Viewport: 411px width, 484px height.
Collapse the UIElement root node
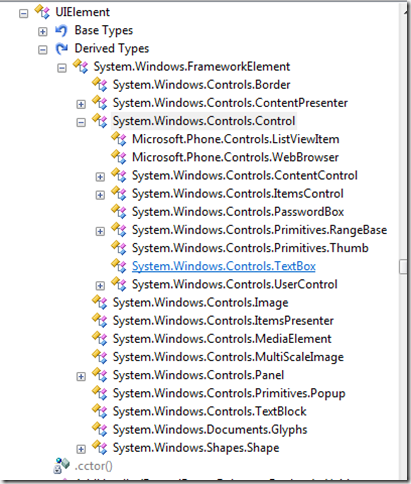(x=24, y=14)
